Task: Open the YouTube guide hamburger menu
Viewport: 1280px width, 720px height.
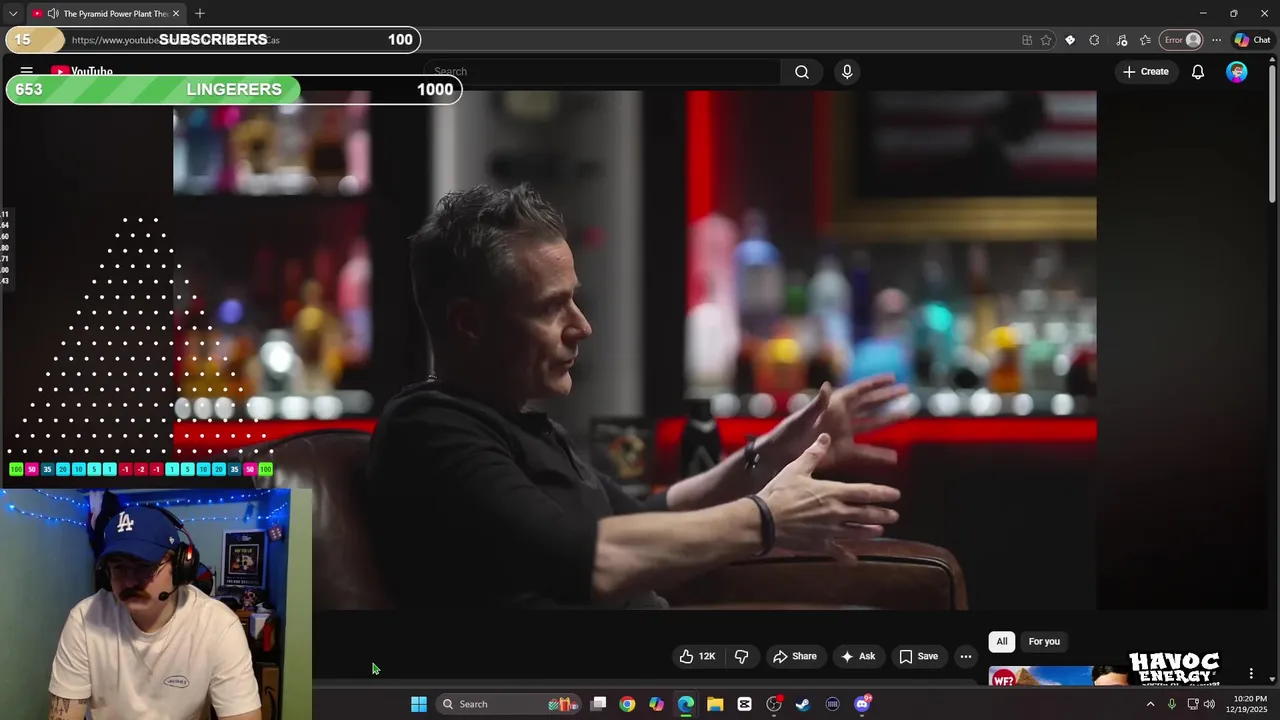Action: click(27, 71)
